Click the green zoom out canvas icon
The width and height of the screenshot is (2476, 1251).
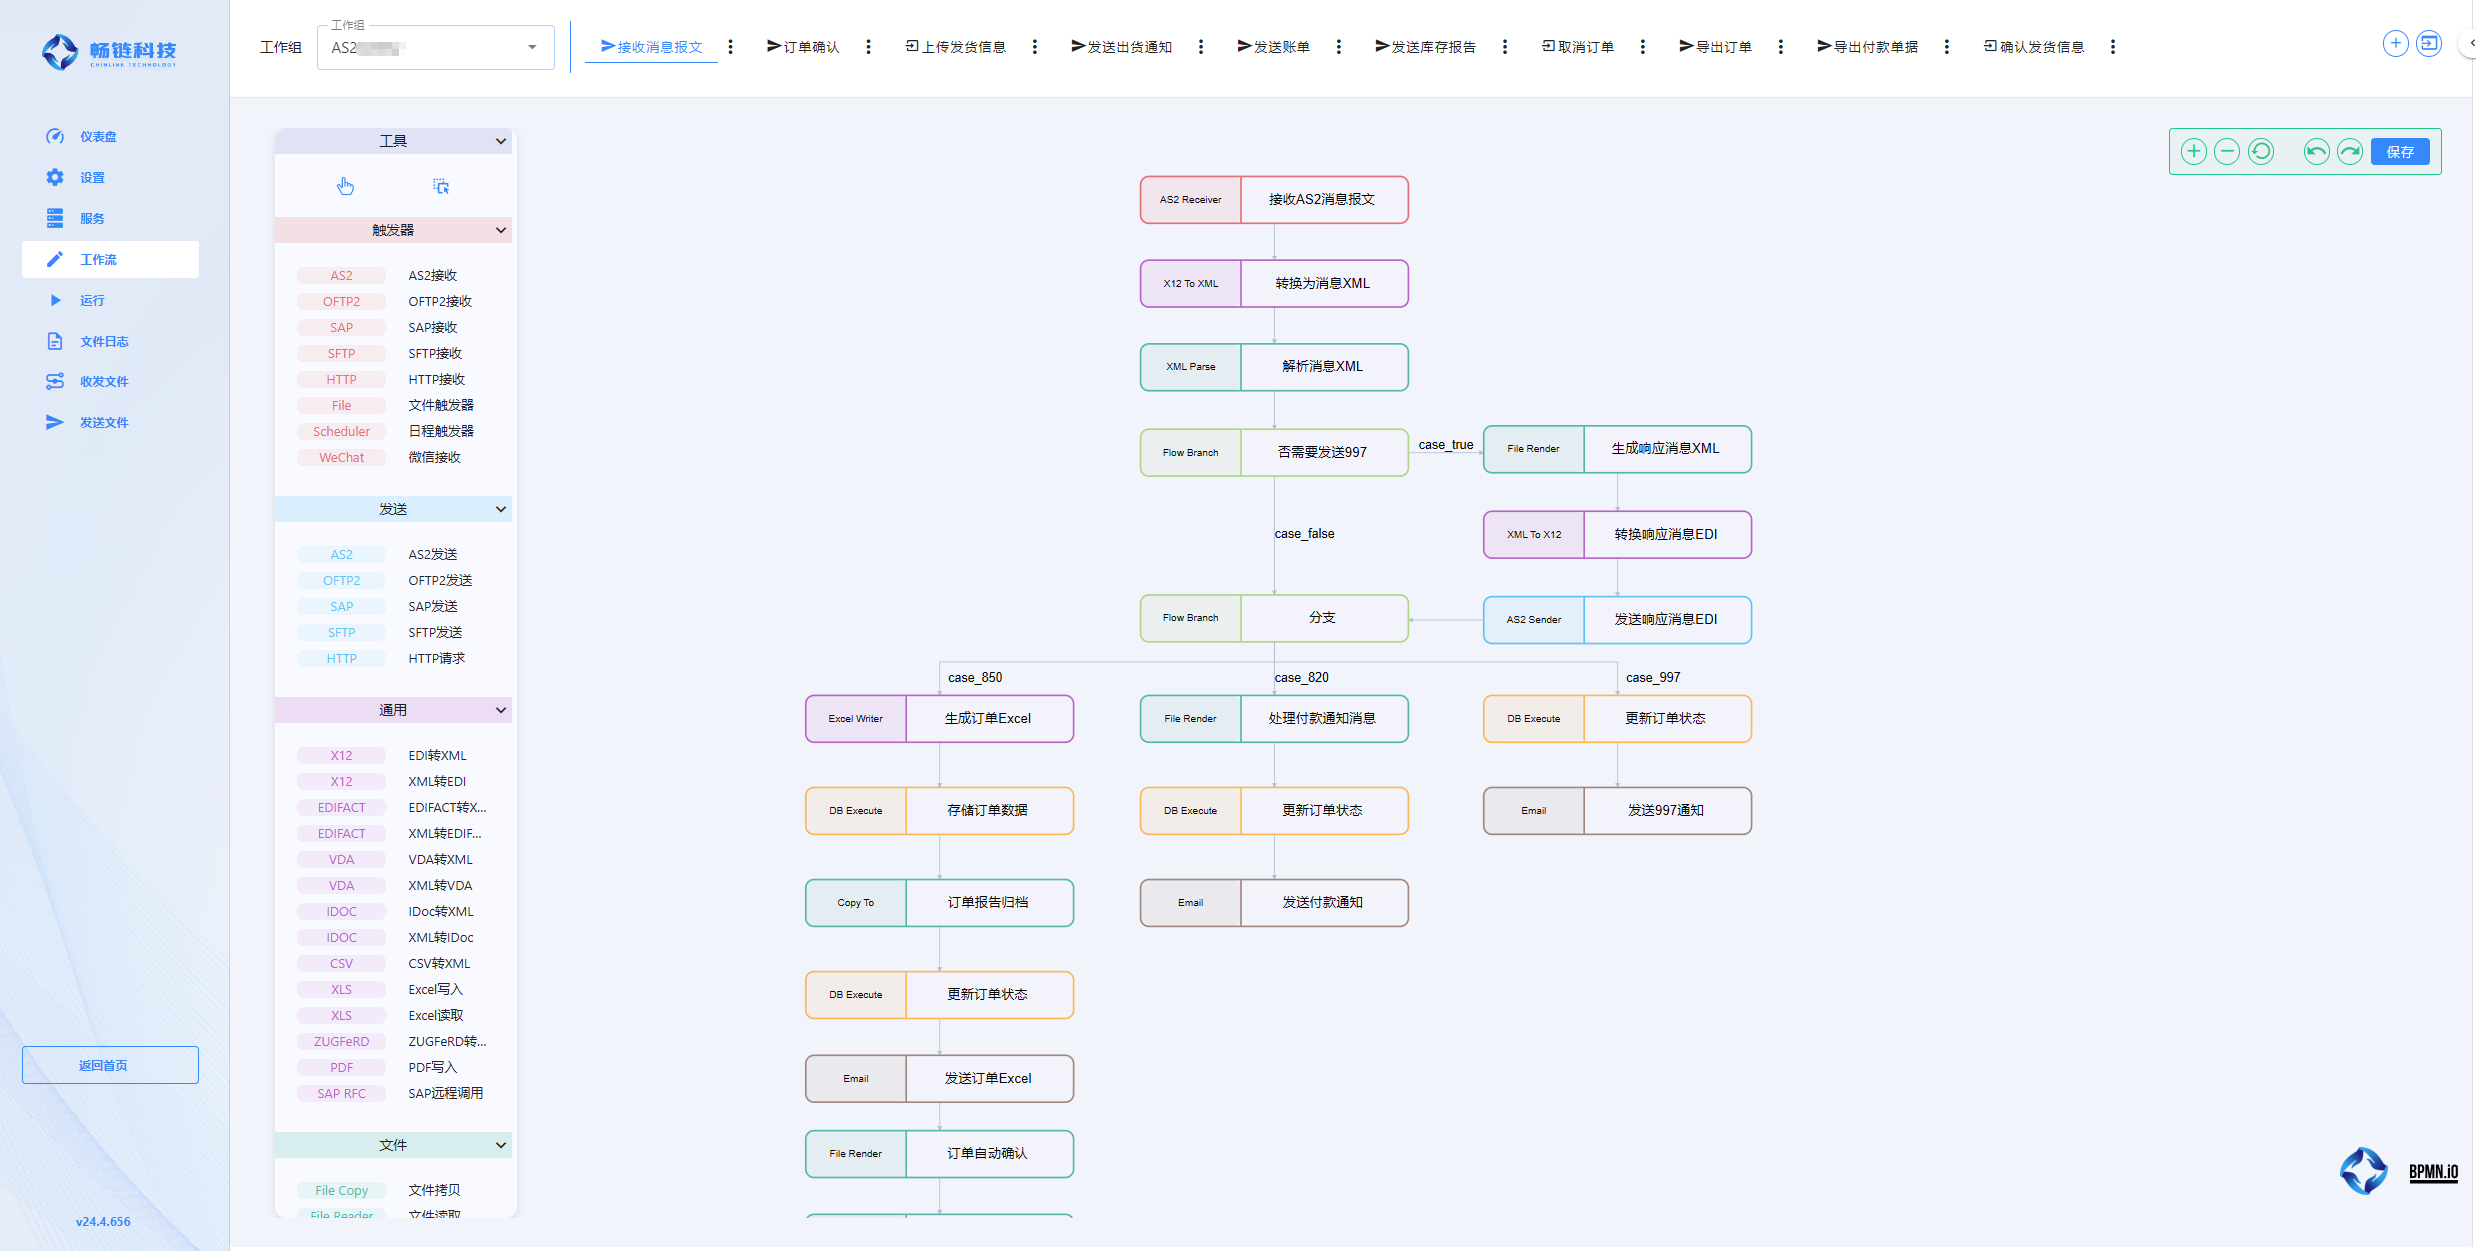2226,152
